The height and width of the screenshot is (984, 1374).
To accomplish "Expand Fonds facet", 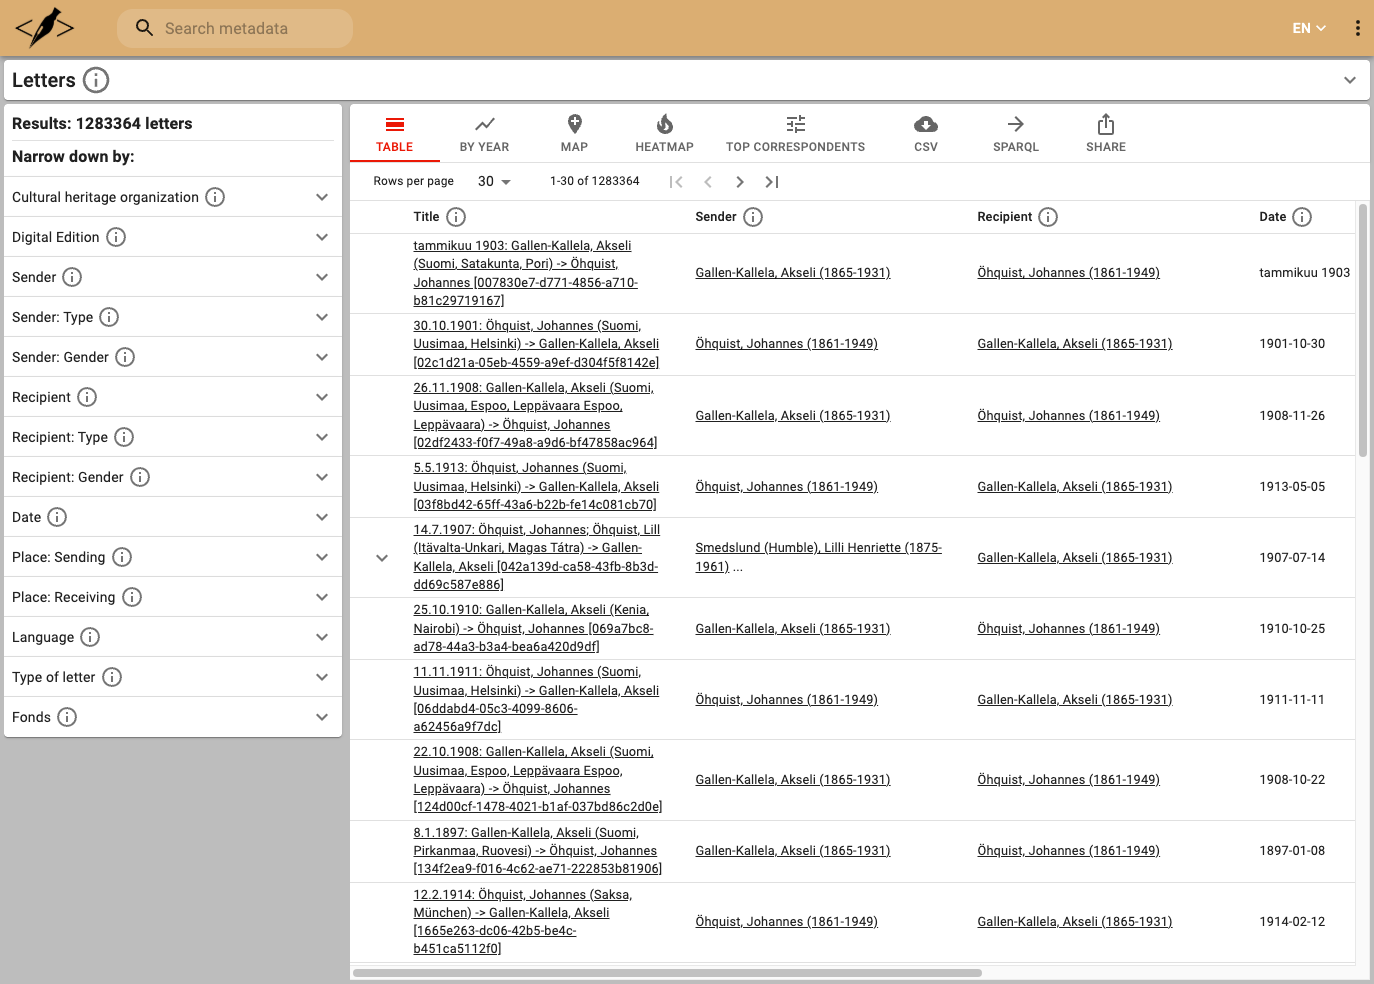I will click(x=322, y=717).
